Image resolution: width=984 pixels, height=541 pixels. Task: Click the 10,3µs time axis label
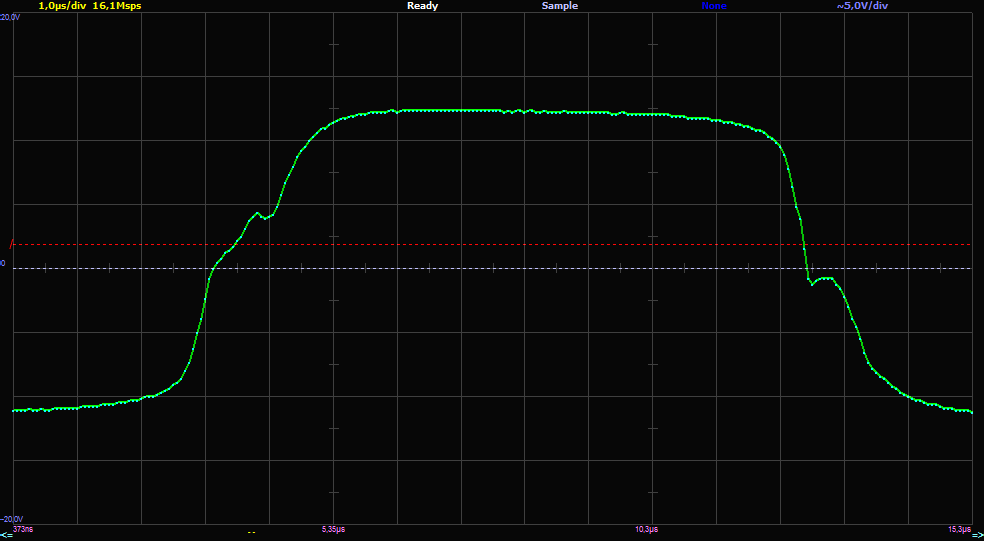click(x=646, y=530)
